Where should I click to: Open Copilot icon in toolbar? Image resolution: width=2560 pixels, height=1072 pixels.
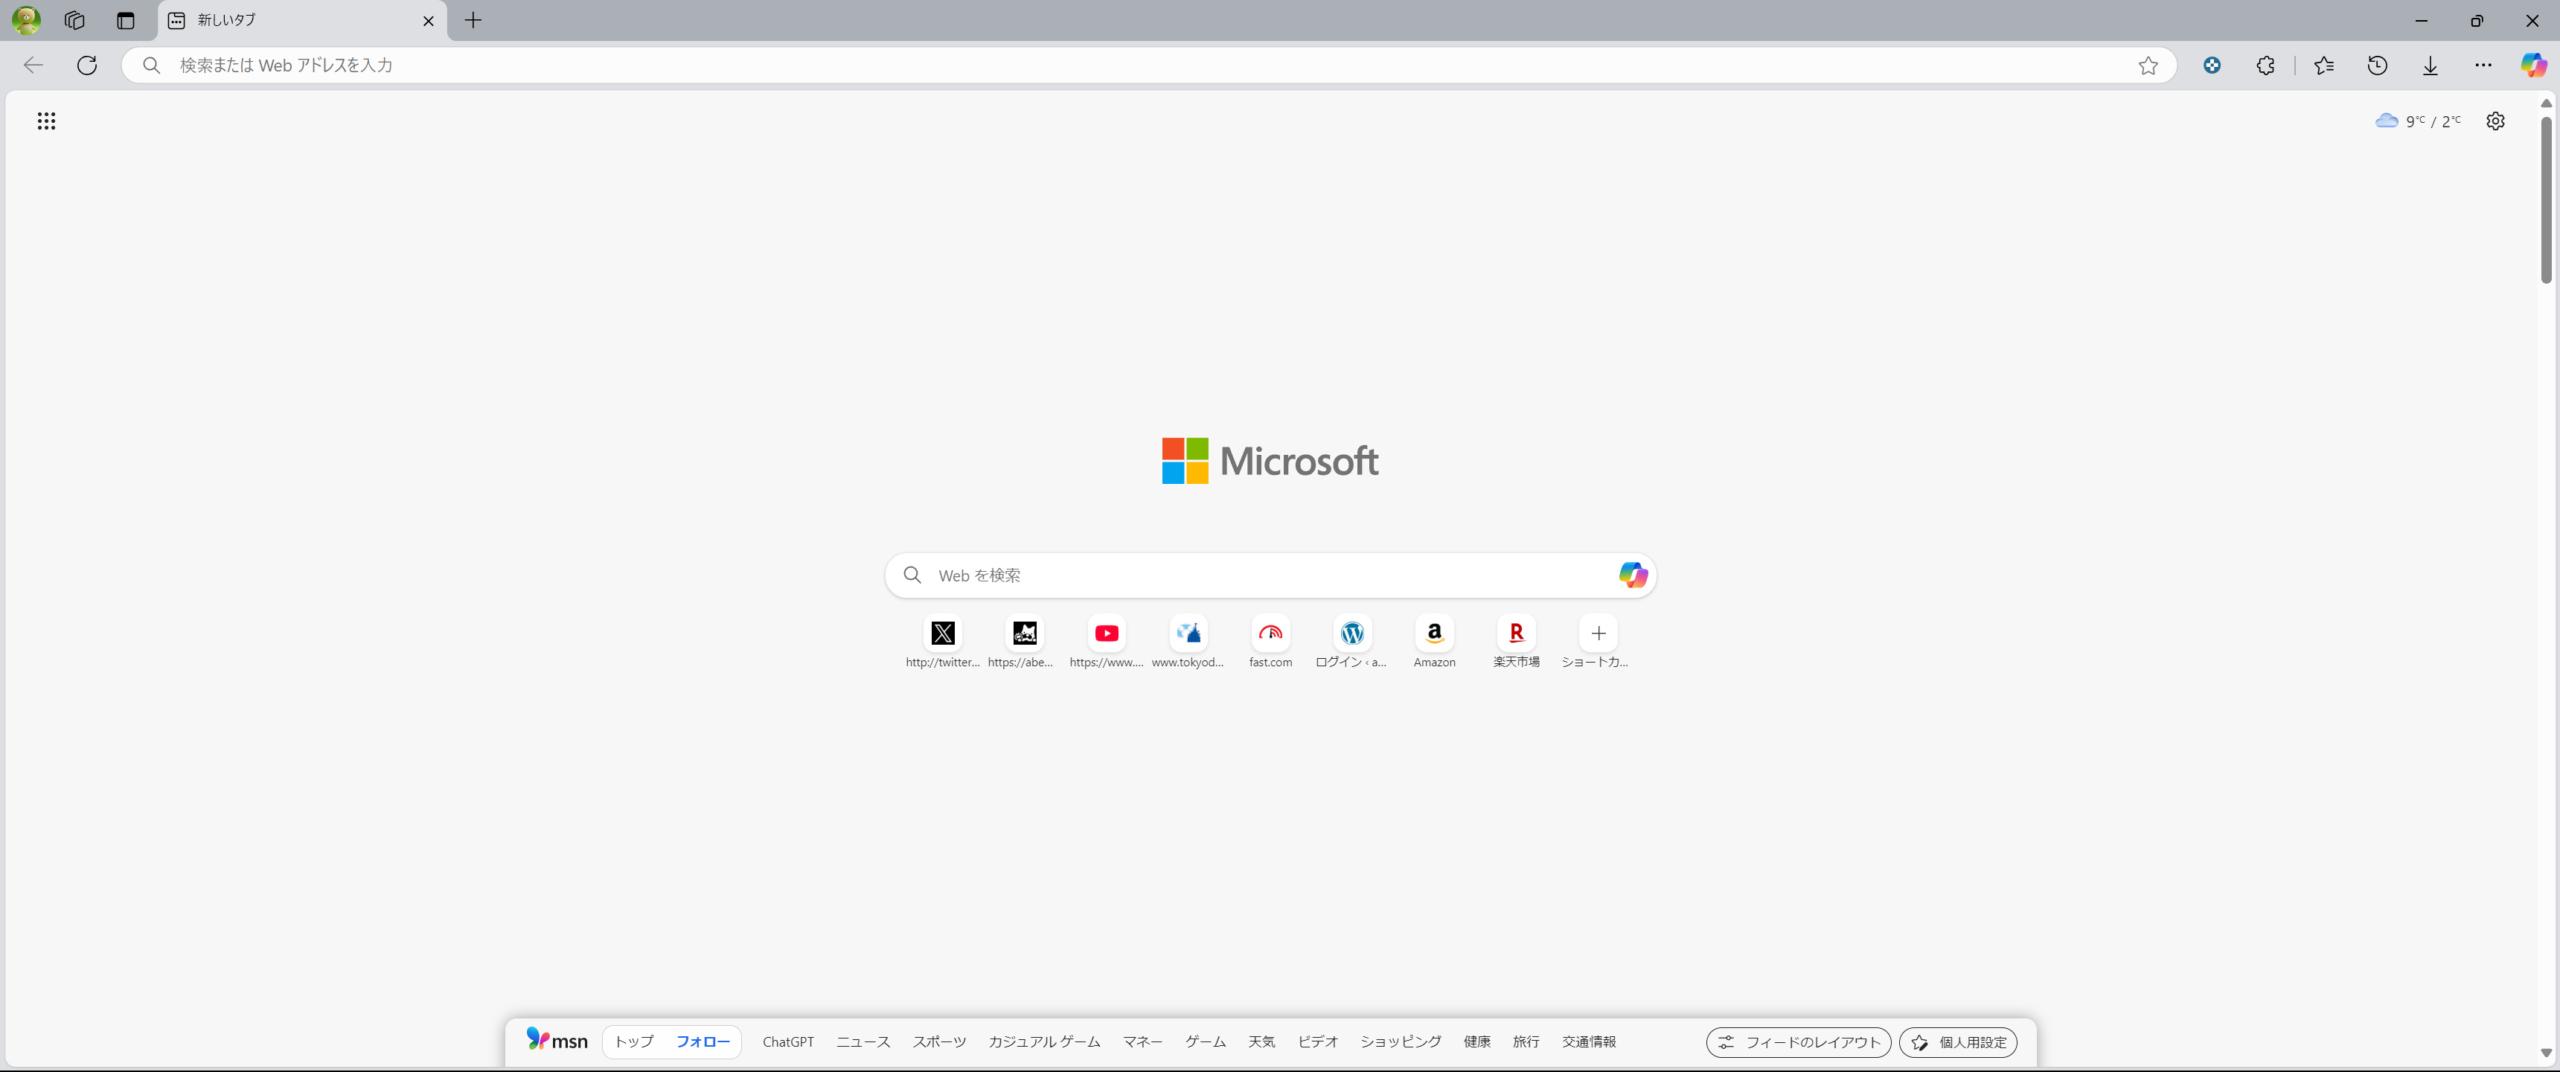coord(2533,65)
